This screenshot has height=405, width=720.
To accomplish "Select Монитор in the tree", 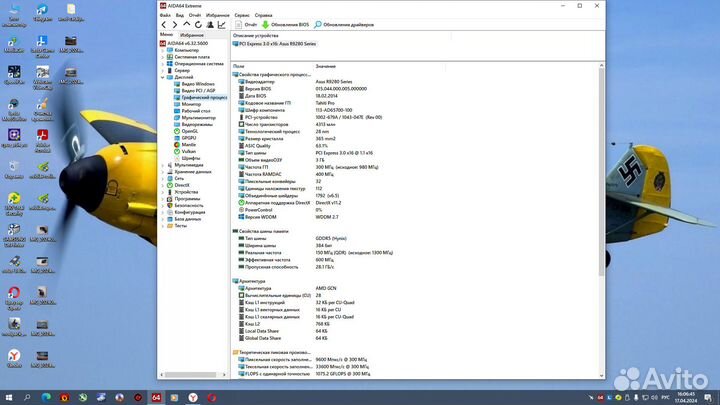I will 187,104.
